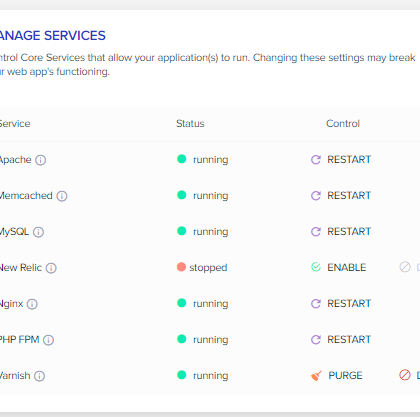This screenshot has height=417, width=420.
Task: Click the green checkmark enable icon
Action: pyautogui.click(x=316, y=267)
